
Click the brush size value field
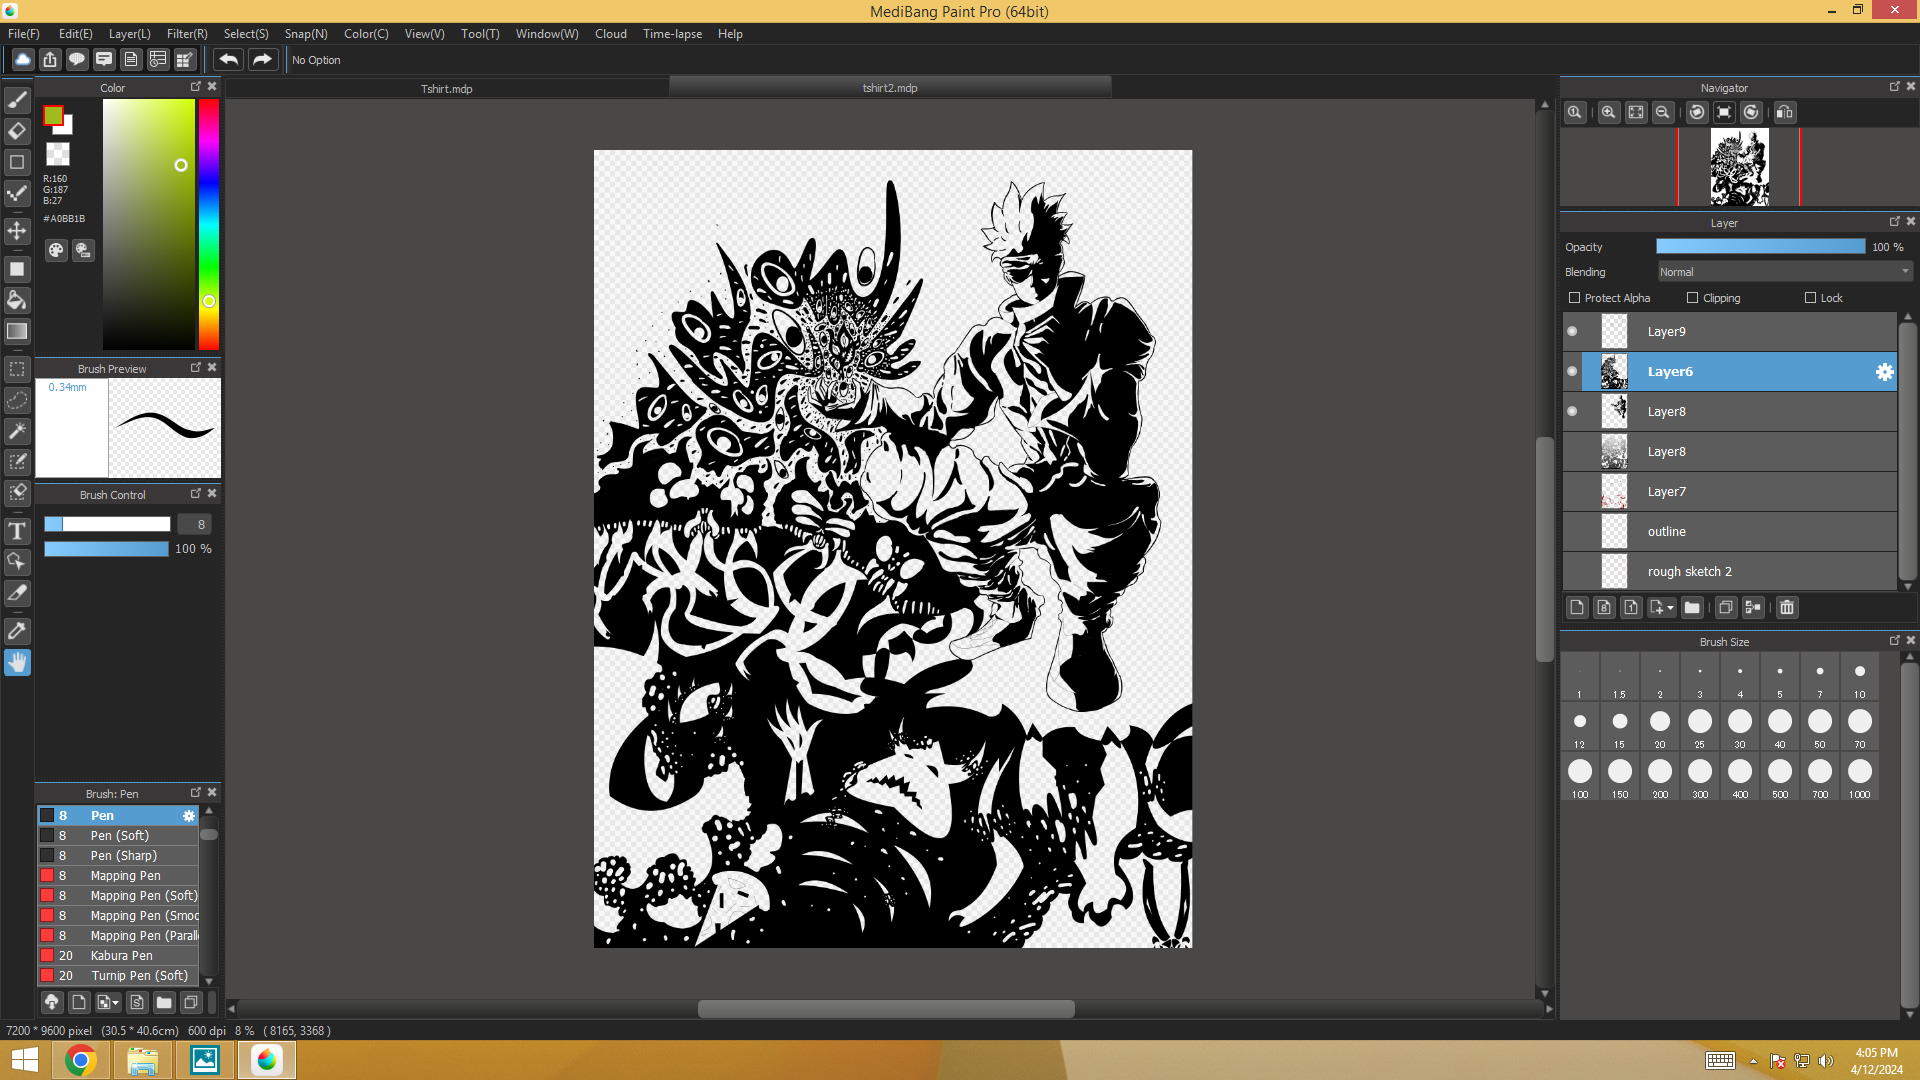194,524
